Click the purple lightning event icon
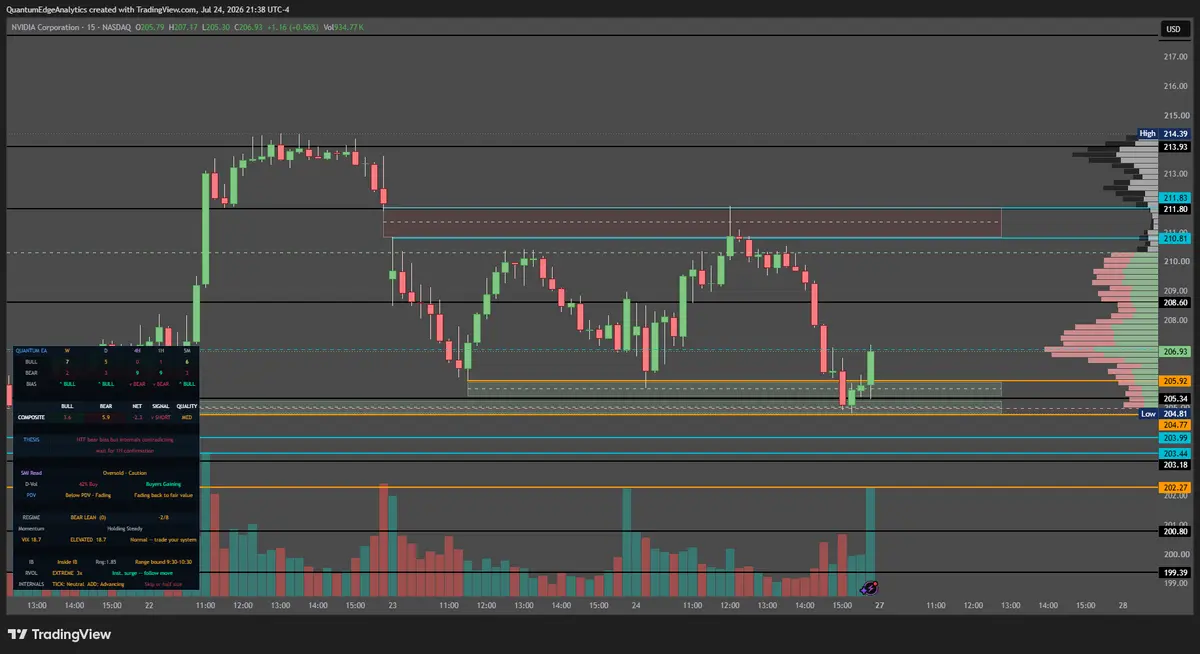 click(x=870, y=589)
